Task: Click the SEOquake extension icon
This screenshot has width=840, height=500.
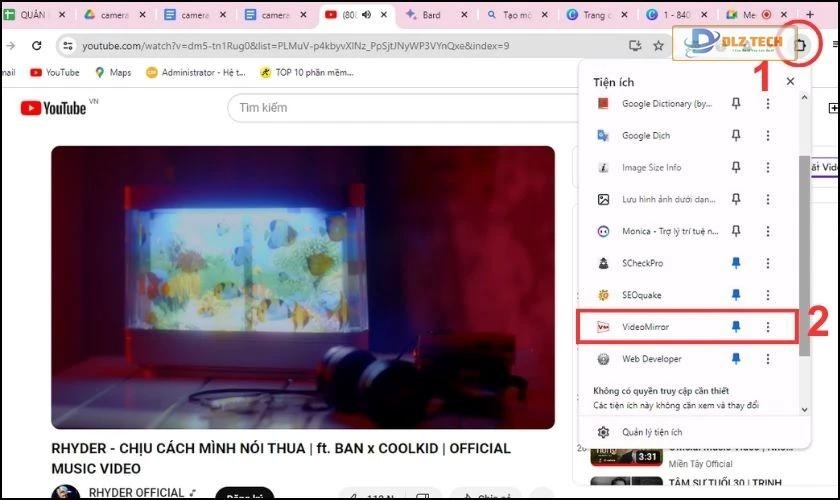Action: (603, 295)
